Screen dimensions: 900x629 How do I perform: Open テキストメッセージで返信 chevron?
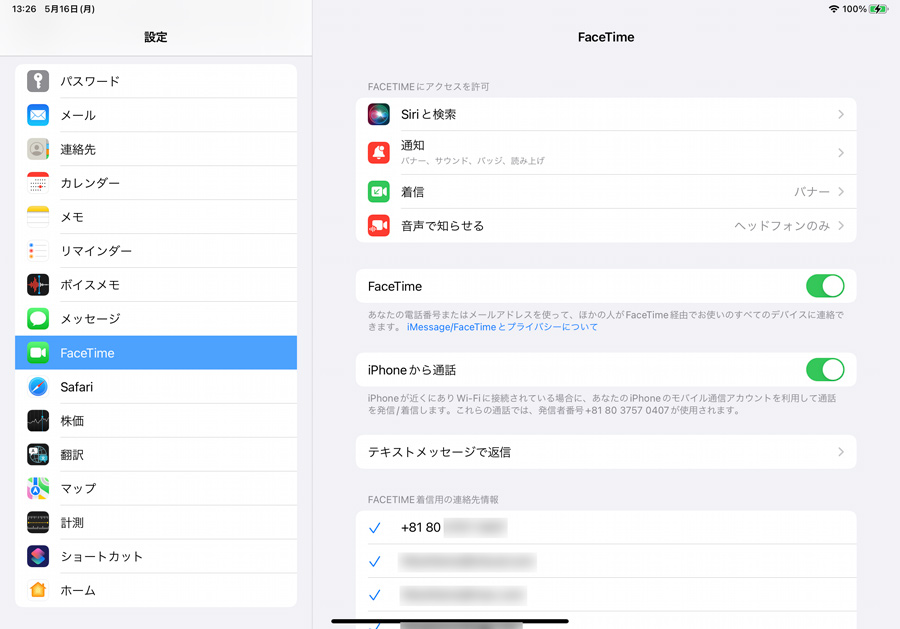point(841,452)
